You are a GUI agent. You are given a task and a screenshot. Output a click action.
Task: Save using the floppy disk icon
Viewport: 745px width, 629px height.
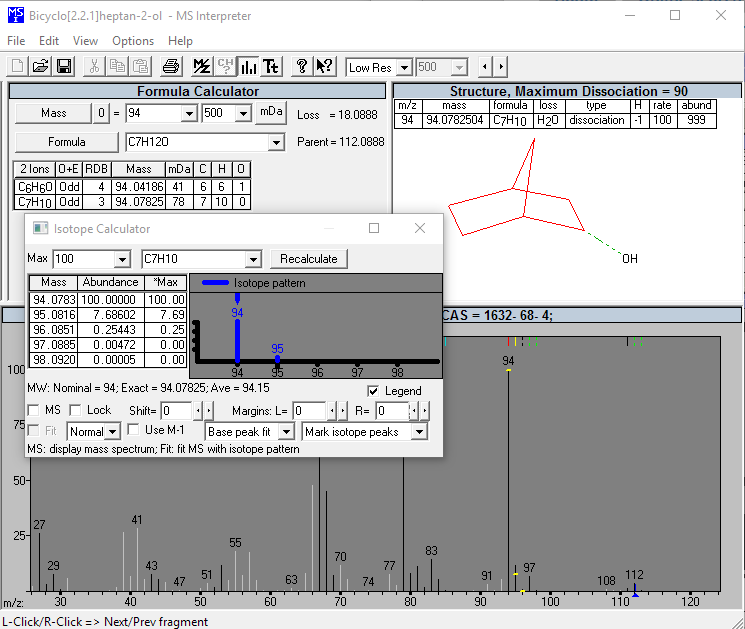pyautogui.click(x=64, y=67)
